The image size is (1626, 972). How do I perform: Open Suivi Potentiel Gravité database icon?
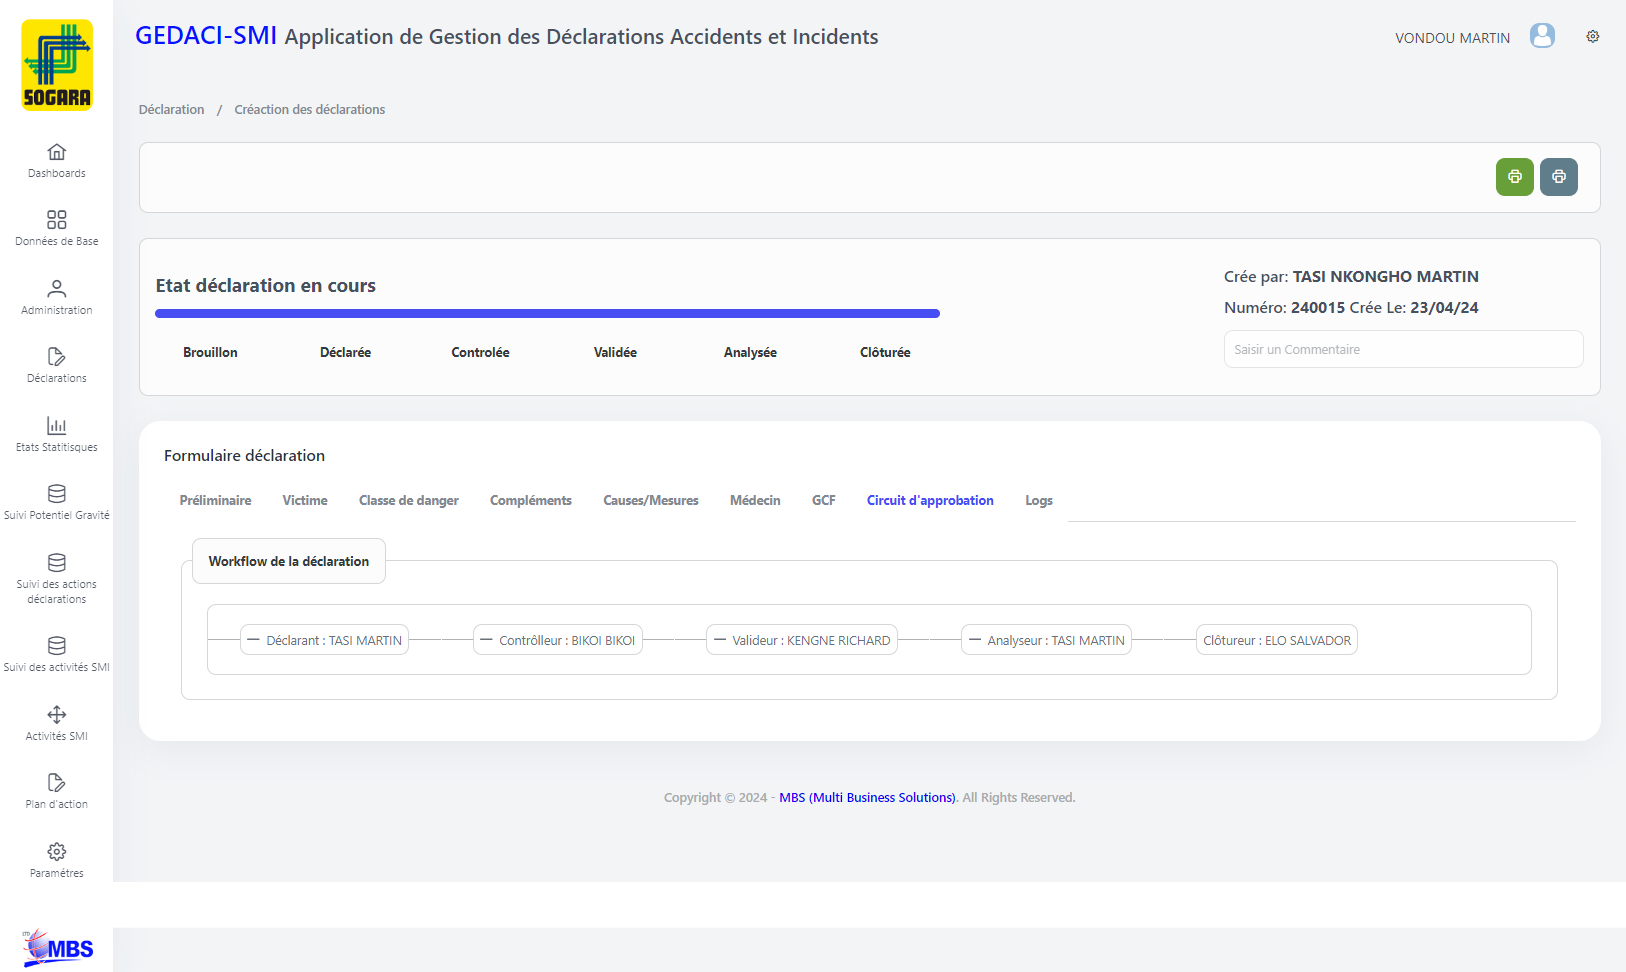click(57, 494)
